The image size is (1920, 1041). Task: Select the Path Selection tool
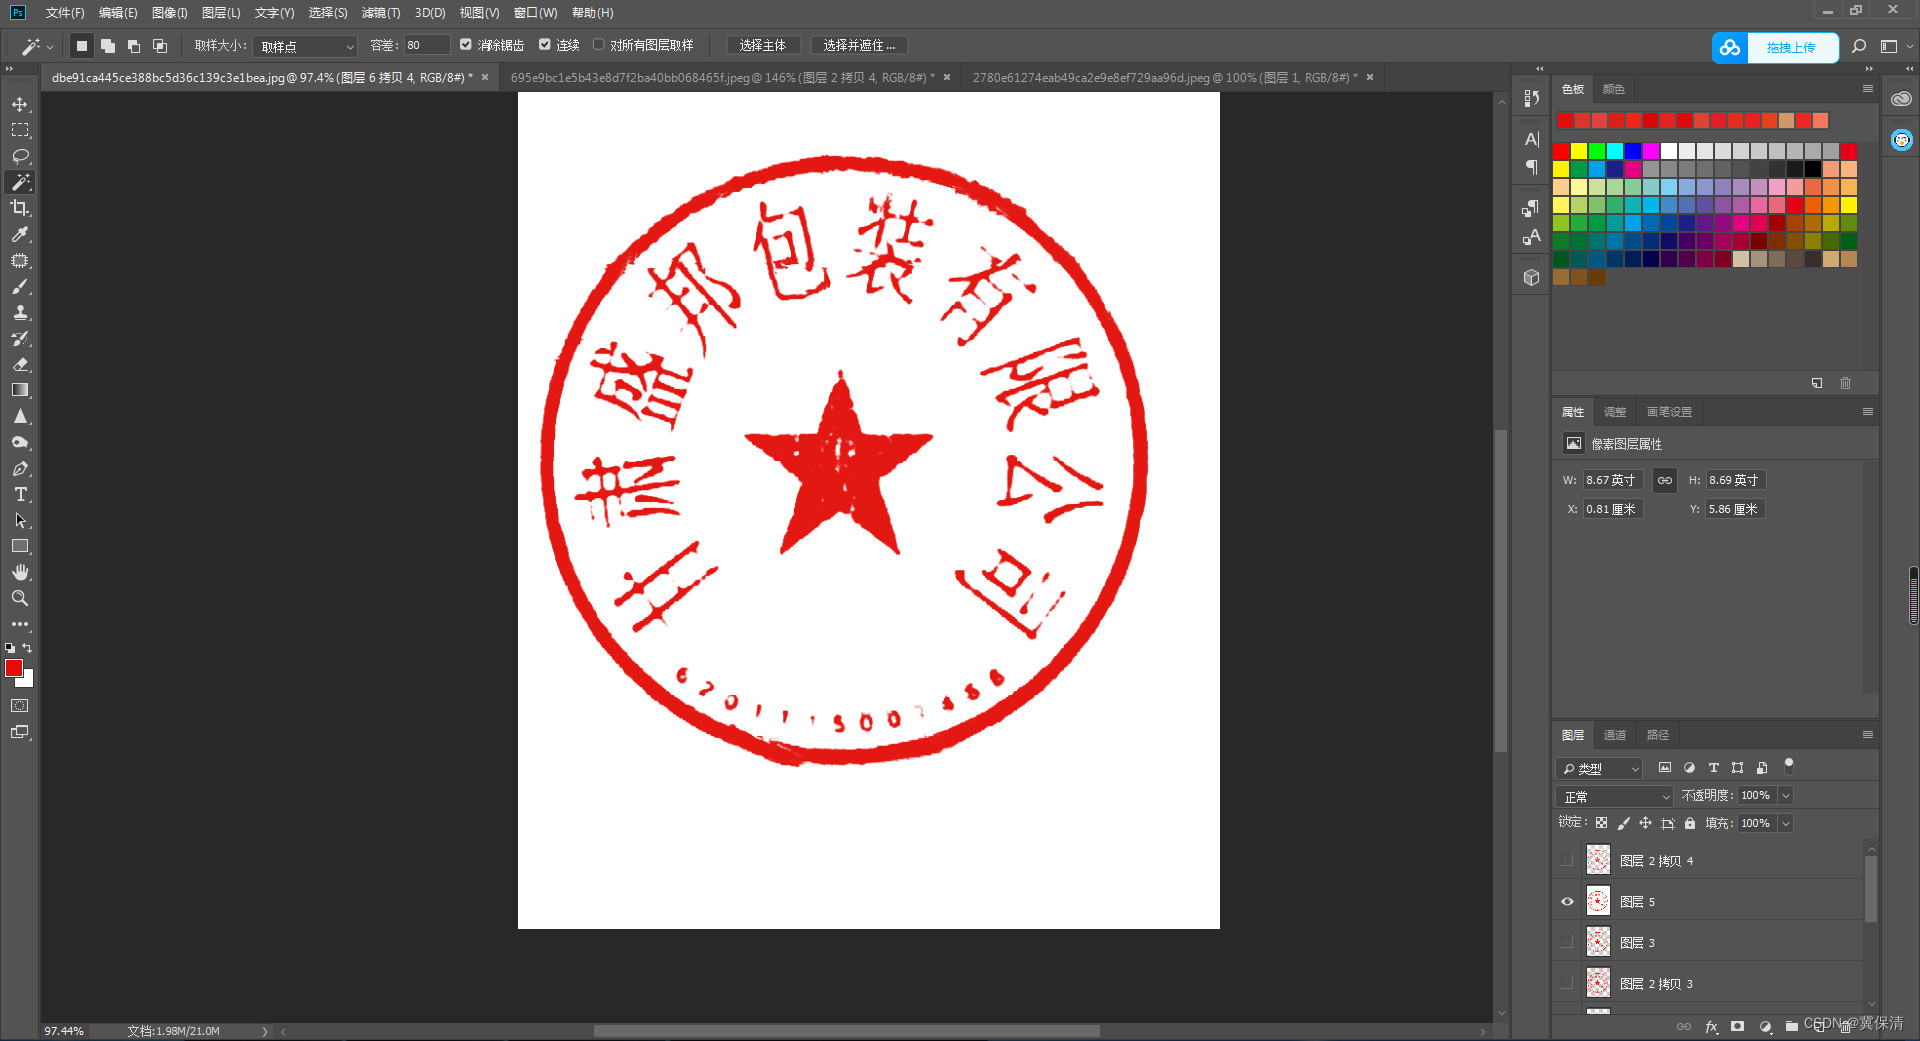[20, 521]
